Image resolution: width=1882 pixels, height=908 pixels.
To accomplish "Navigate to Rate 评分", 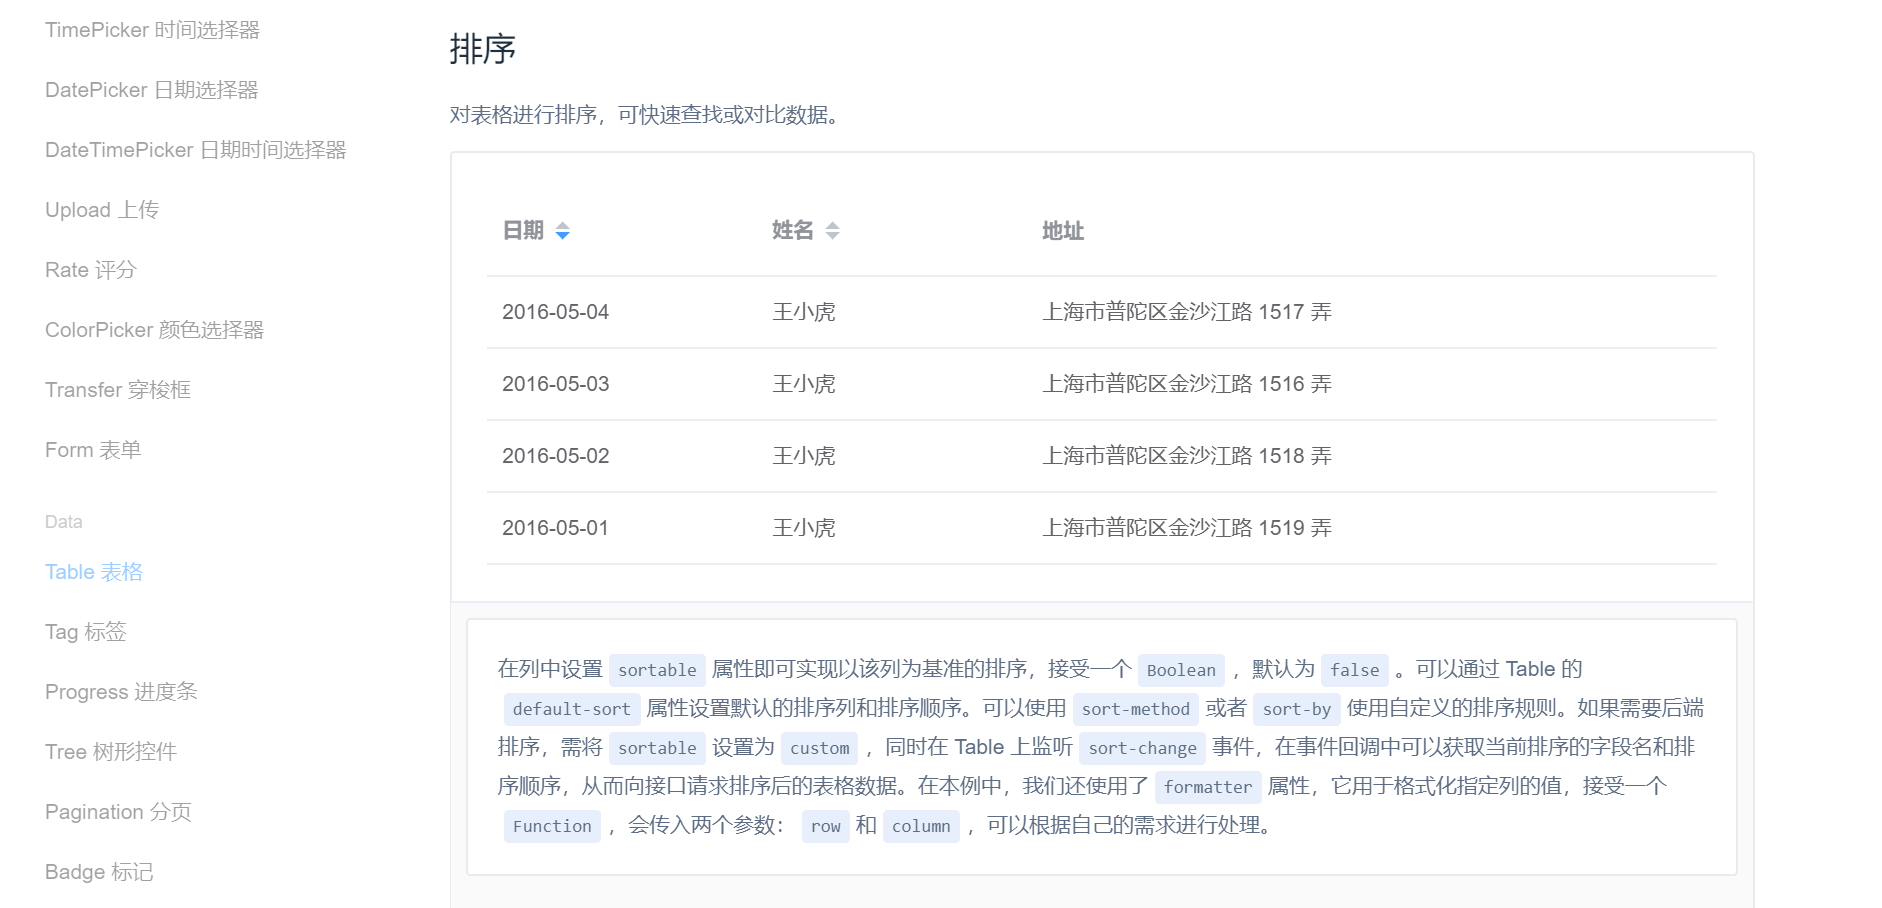I will tap(89, 269).
